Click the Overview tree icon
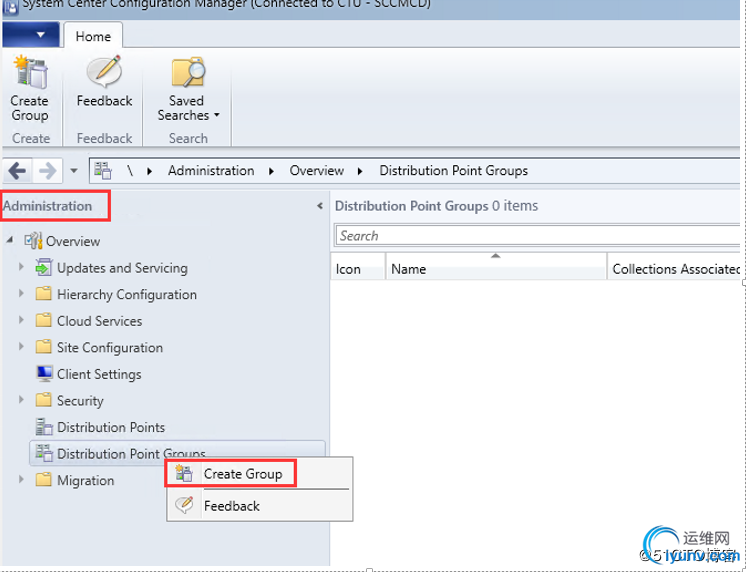 (x=33, y=241)
